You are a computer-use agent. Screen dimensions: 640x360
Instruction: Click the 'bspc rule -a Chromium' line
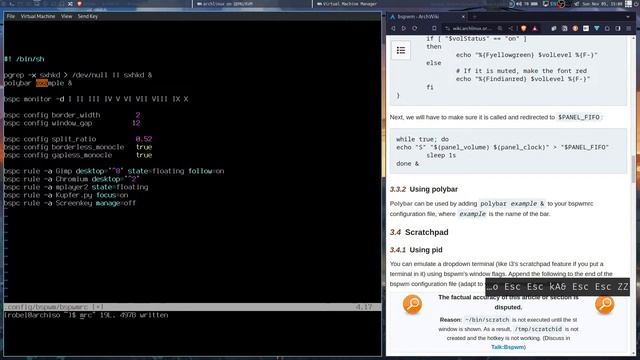tap(72, 179)
